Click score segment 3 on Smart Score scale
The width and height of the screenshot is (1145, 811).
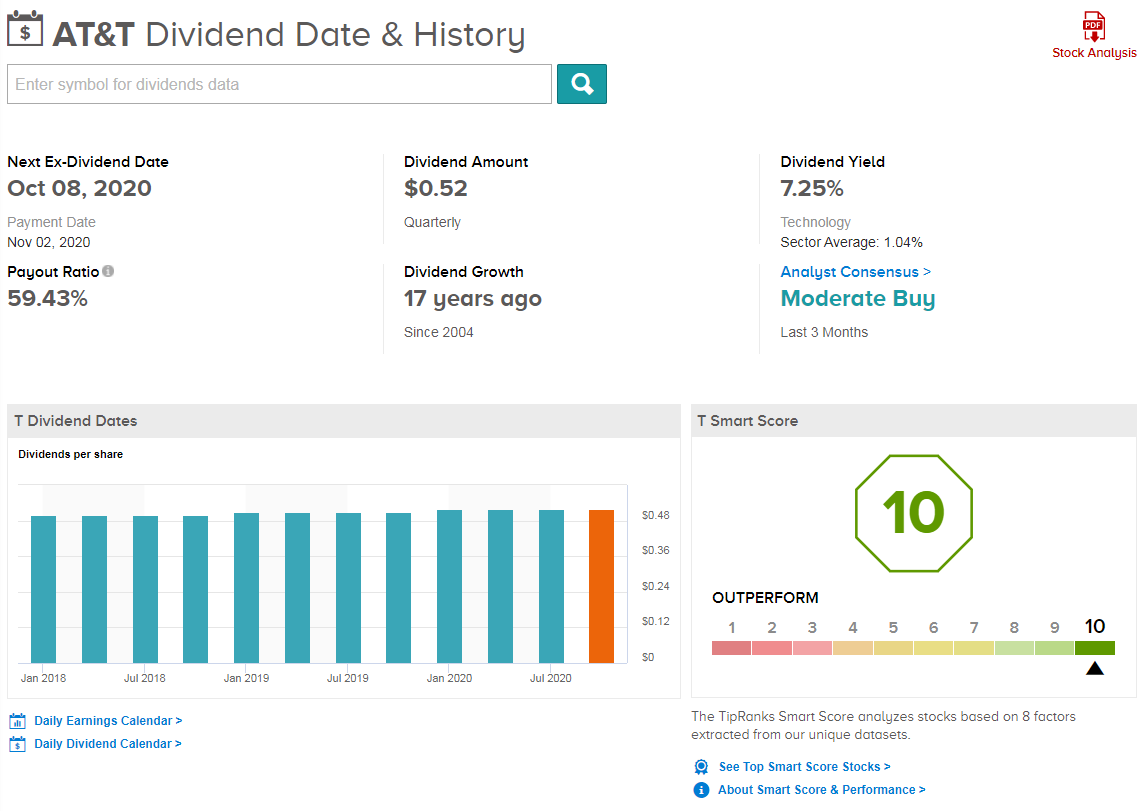[812, 647]
